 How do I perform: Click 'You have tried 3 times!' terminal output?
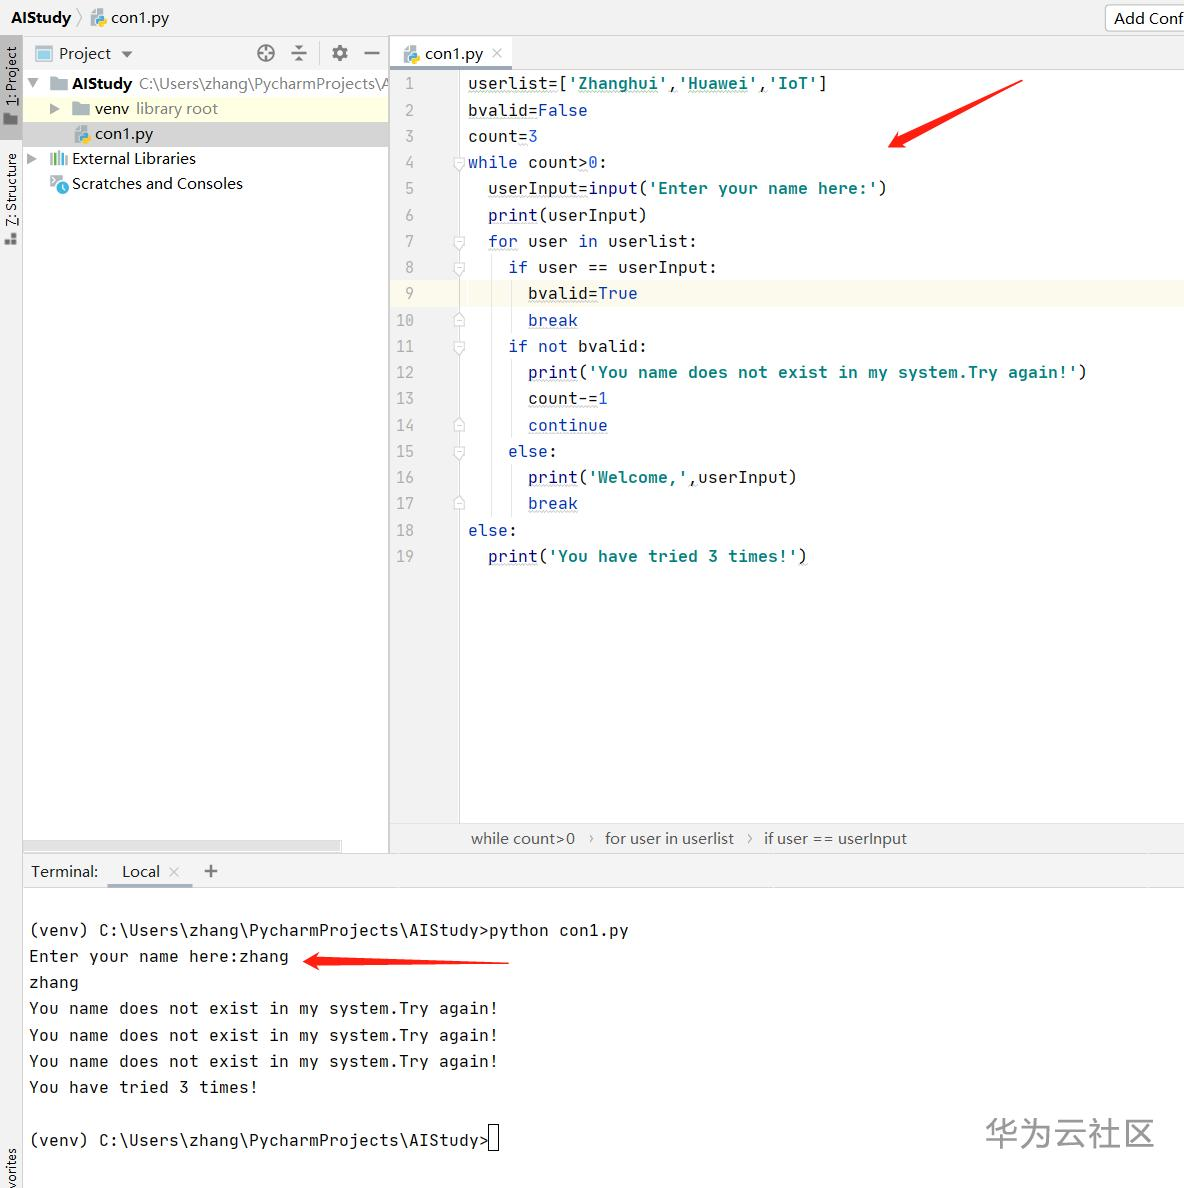tap(143, 1087)
